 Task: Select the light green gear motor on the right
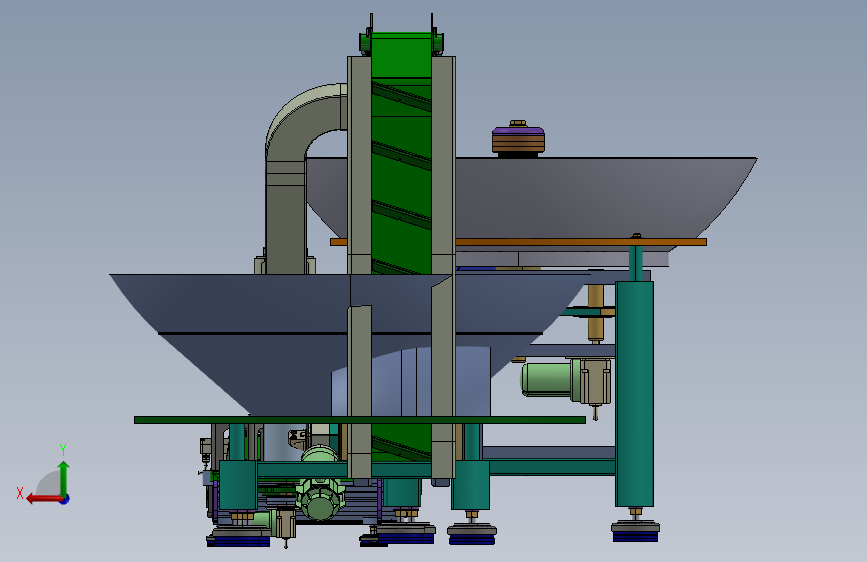[x=551, y=379]
